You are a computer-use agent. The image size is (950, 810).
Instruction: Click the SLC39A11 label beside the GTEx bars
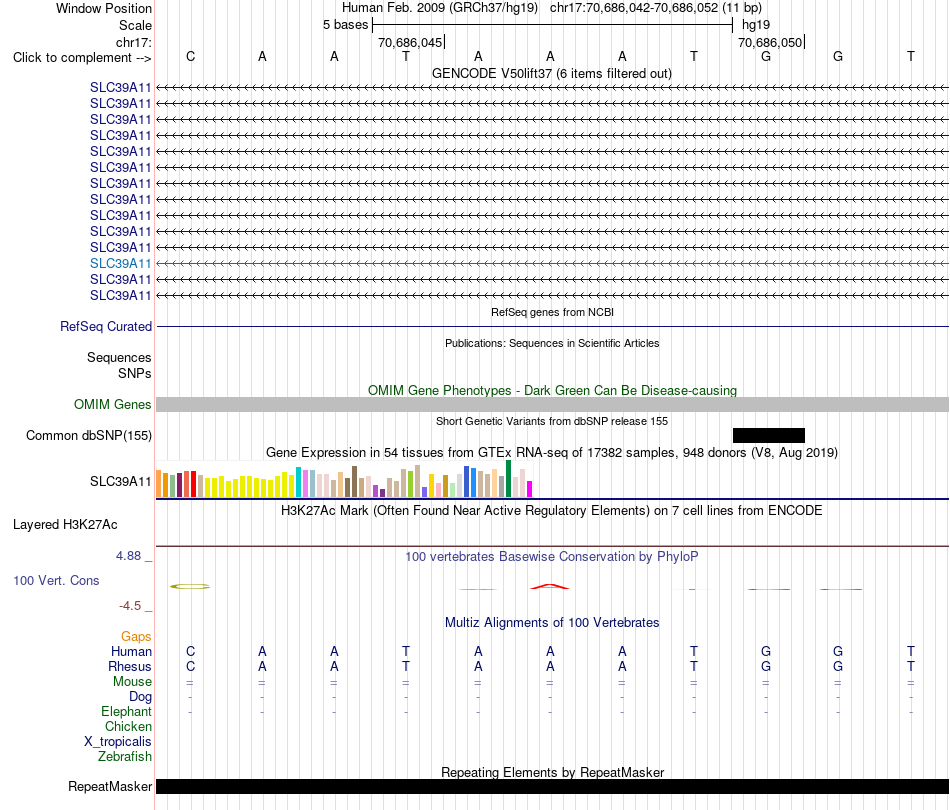pos(121,482)
